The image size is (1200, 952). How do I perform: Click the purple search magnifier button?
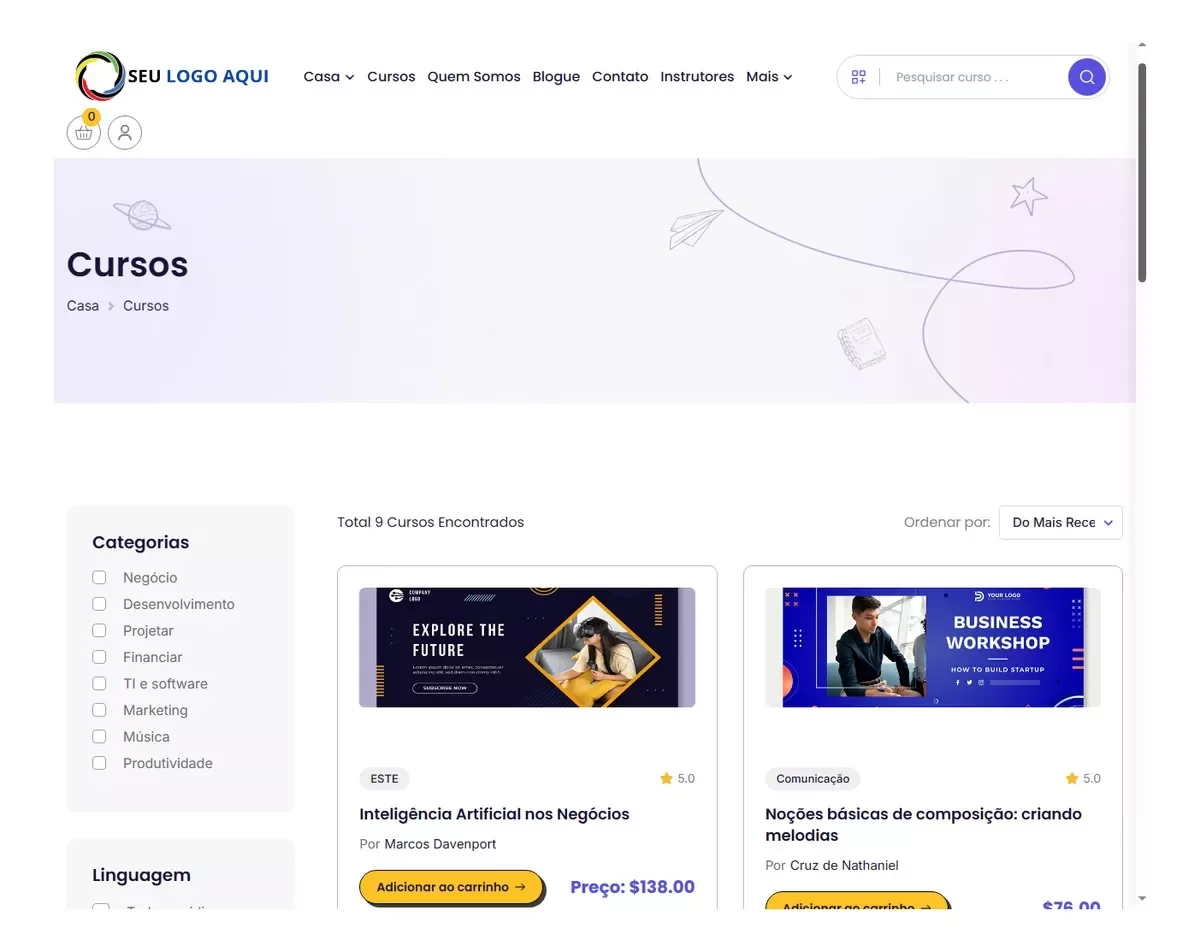coord(1087,77)
